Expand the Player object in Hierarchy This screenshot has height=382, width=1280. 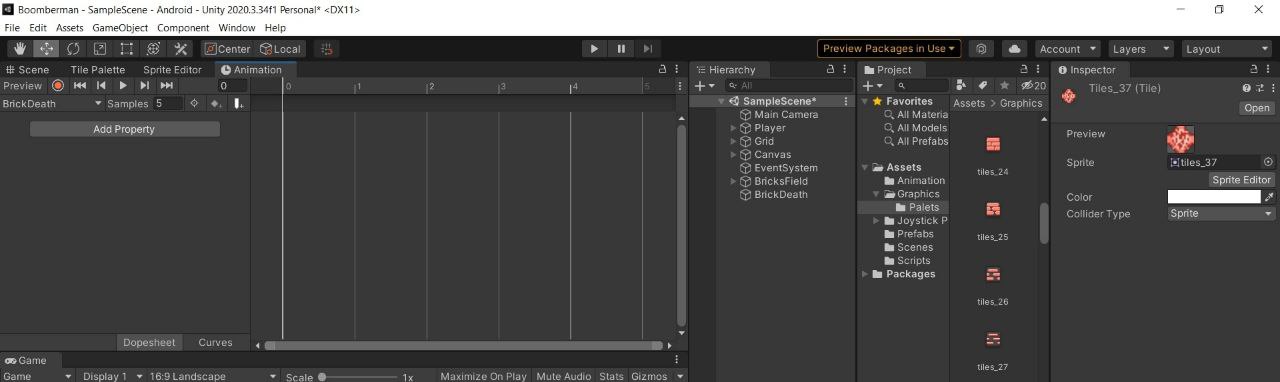pyautogui.click(x=734, y=128)
